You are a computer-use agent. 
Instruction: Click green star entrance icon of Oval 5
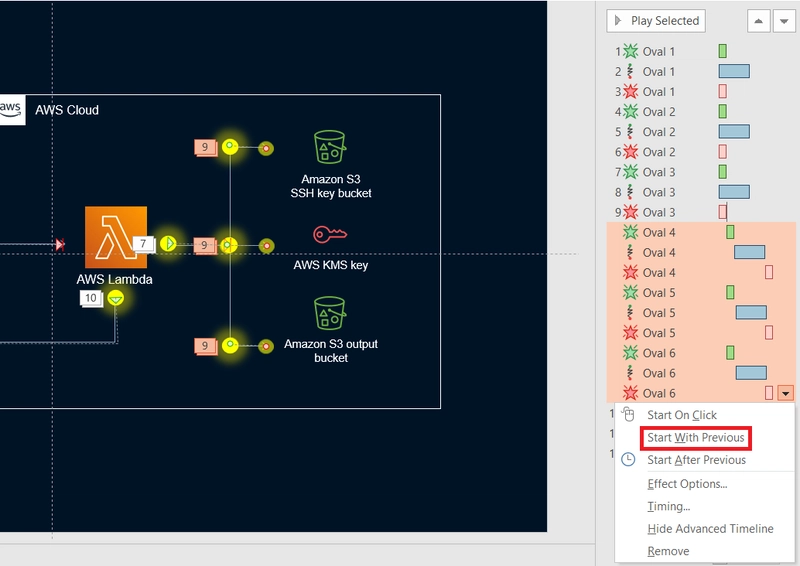(631, 292)
